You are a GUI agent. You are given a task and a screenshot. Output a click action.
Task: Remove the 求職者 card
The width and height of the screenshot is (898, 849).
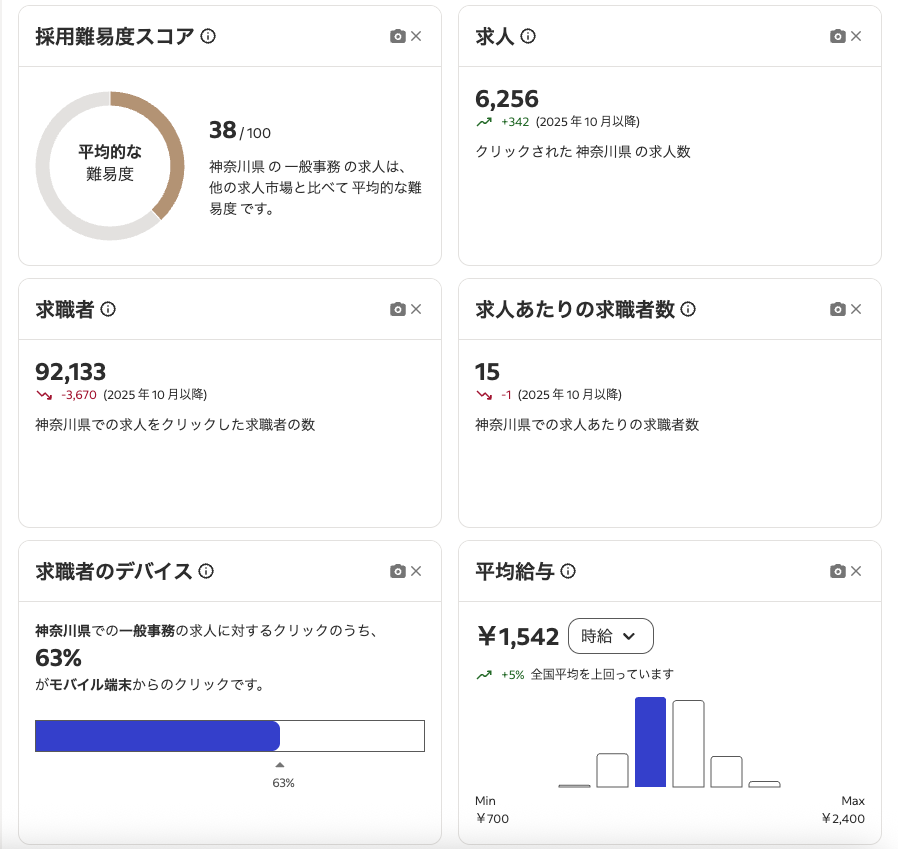[x=417, y=309]
